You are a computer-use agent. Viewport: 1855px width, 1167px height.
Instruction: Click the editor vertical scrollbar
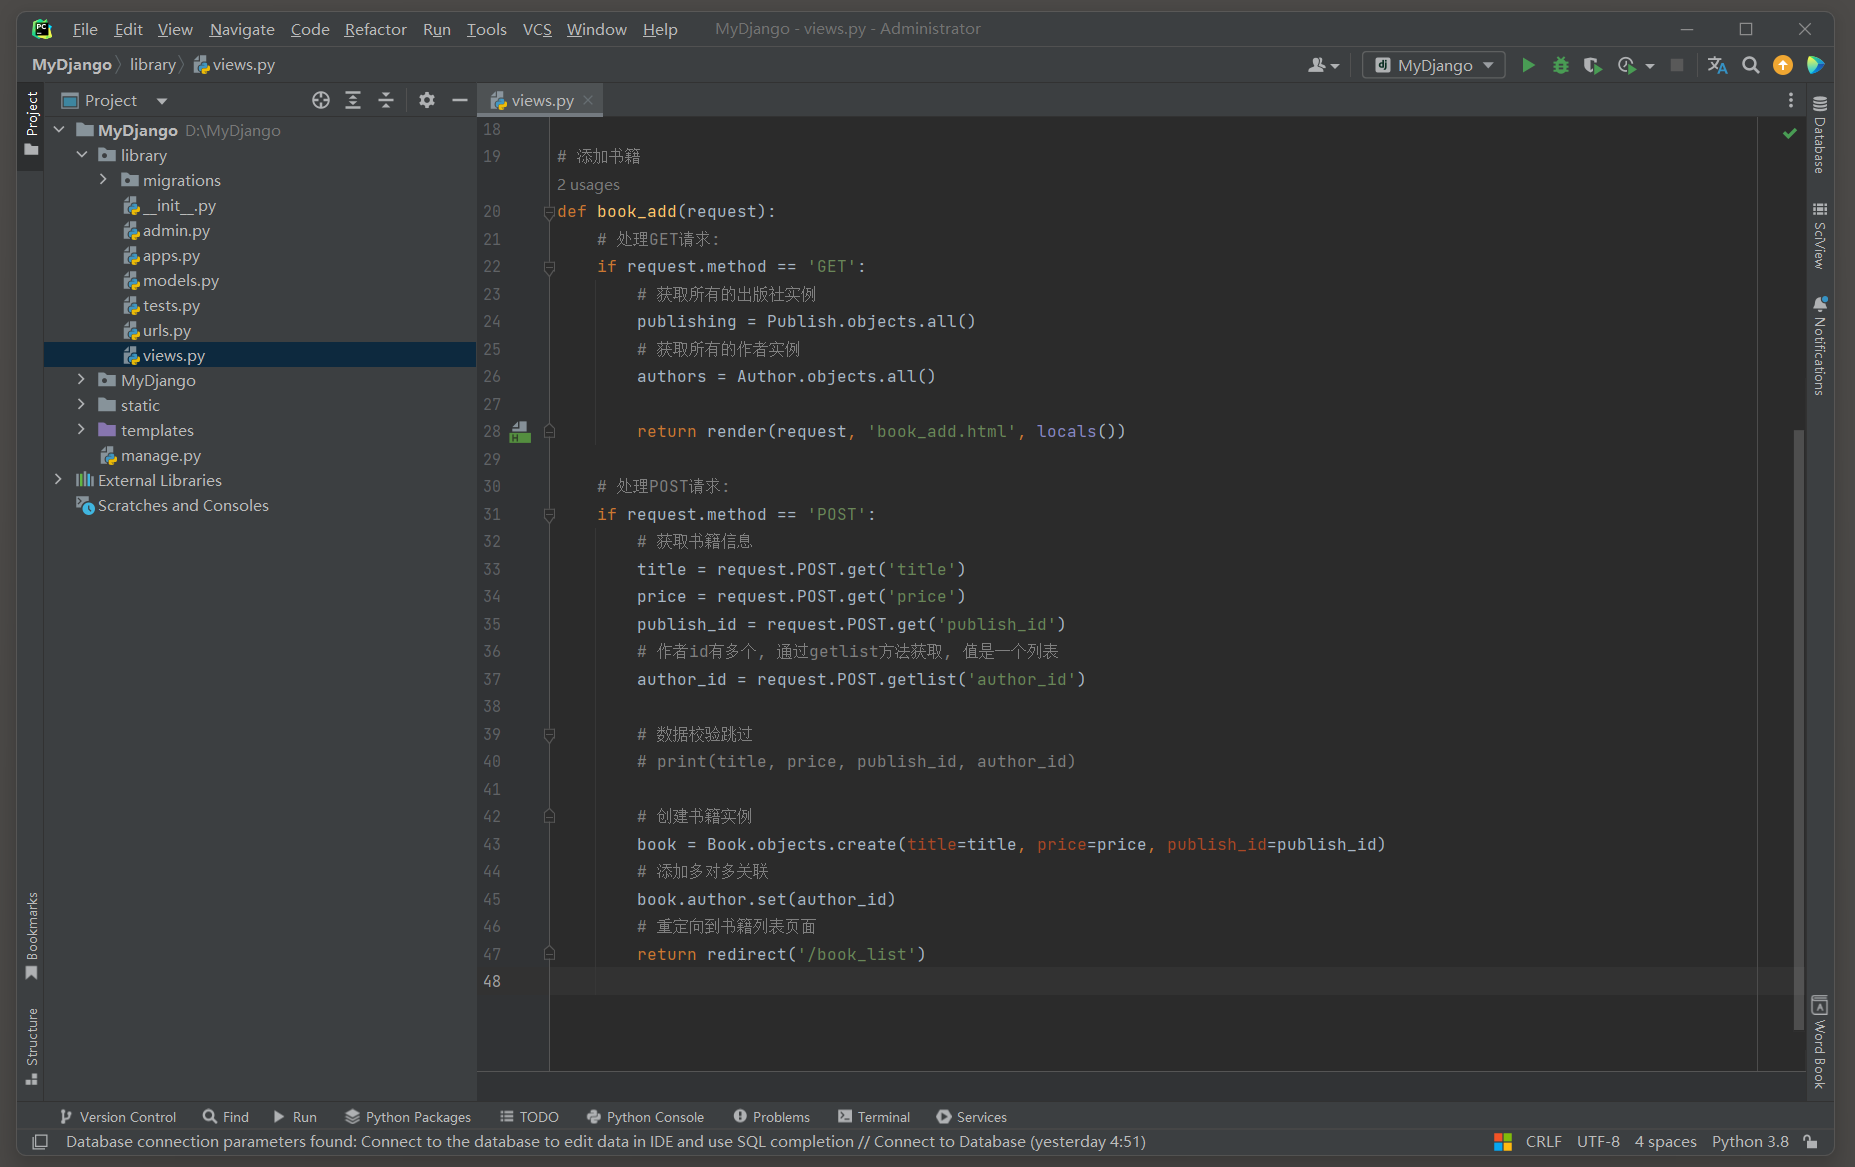click(x=1798, y=730)
